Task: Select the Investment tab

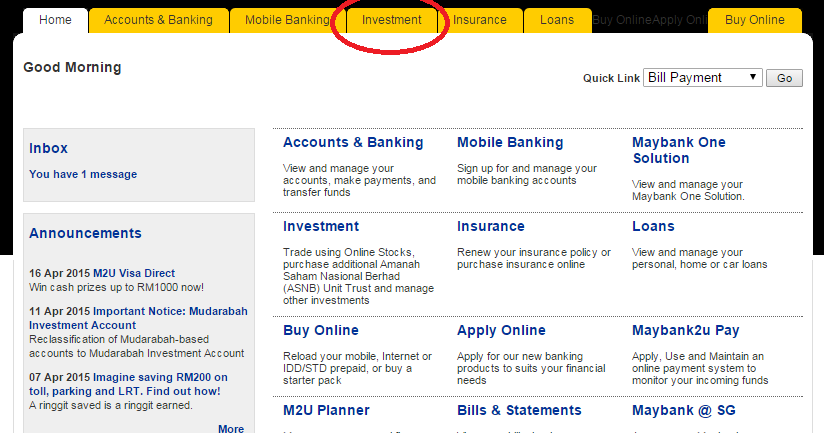Action: point(392,20)
